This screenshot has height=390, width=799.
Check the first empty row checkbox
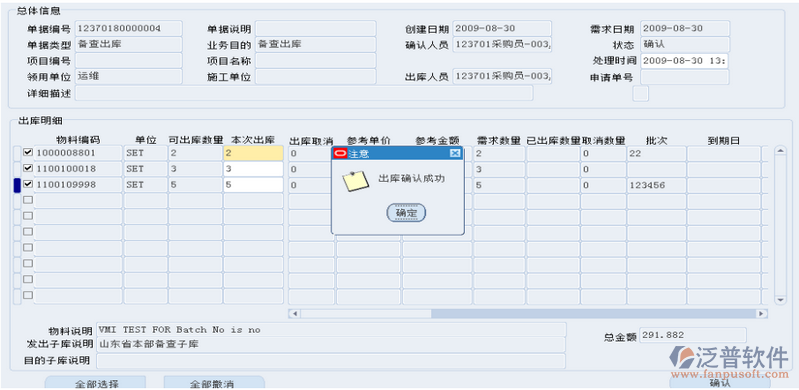pos(28,200)
